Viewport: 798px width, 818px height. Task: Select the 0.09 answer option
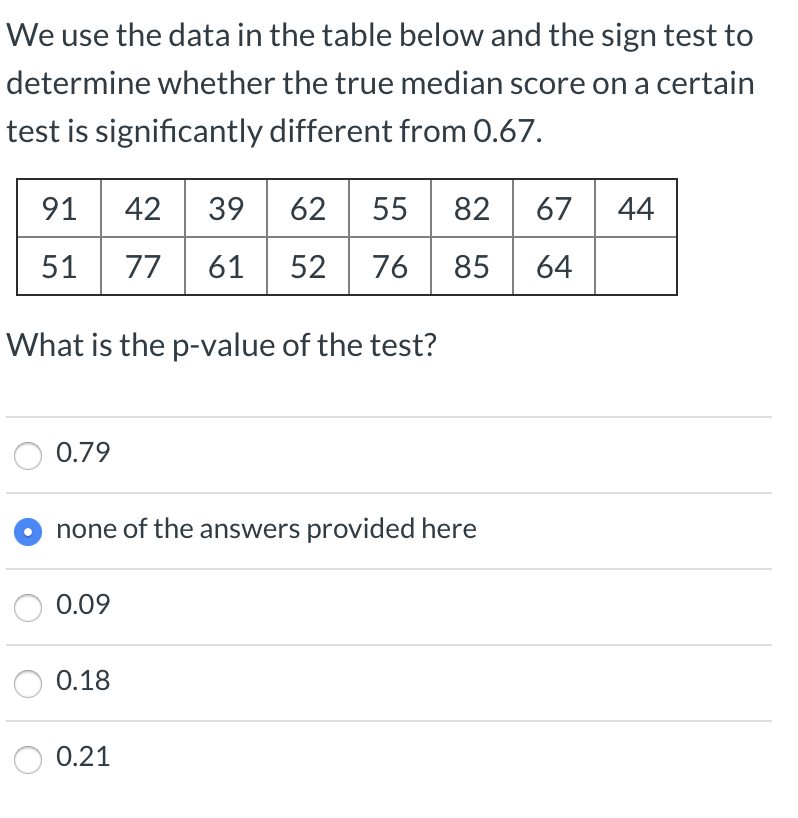(27, 607)
